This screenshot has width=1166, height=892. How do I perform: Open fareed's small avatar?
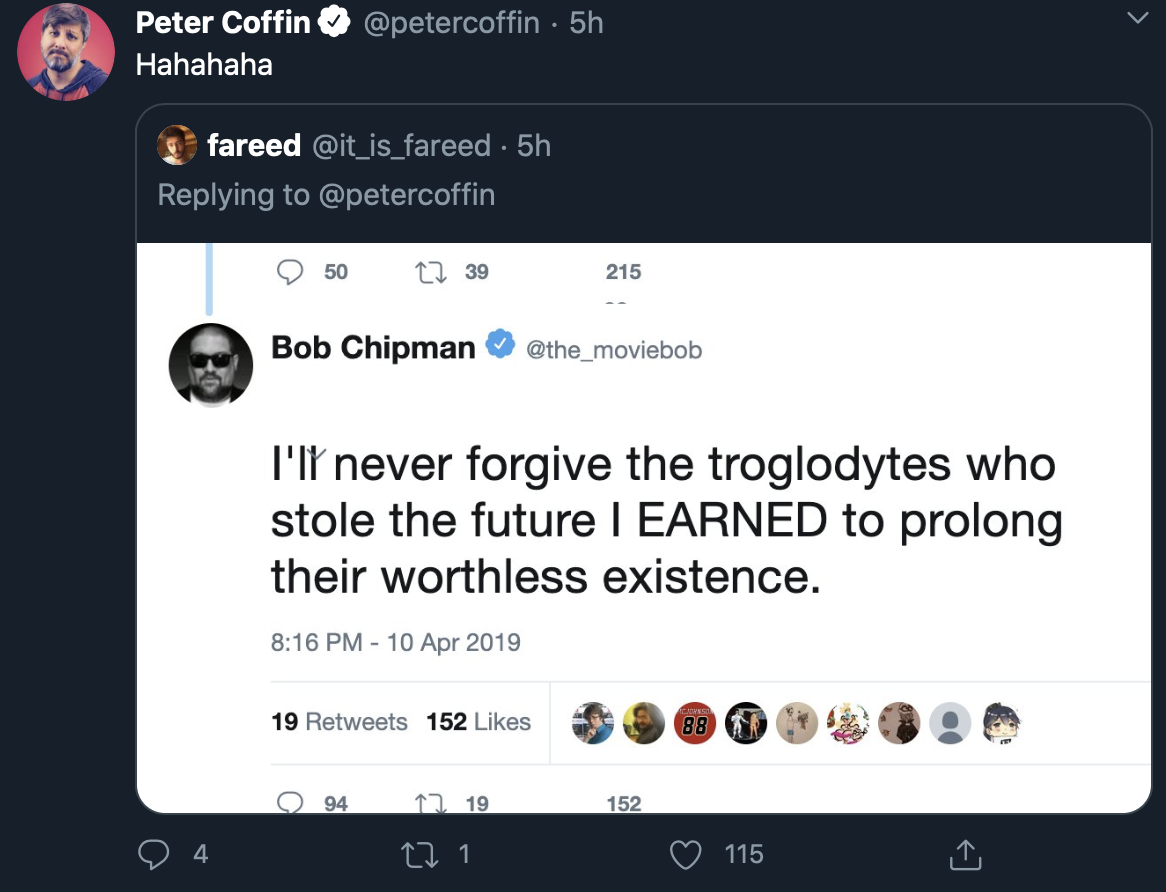point(177,145)
